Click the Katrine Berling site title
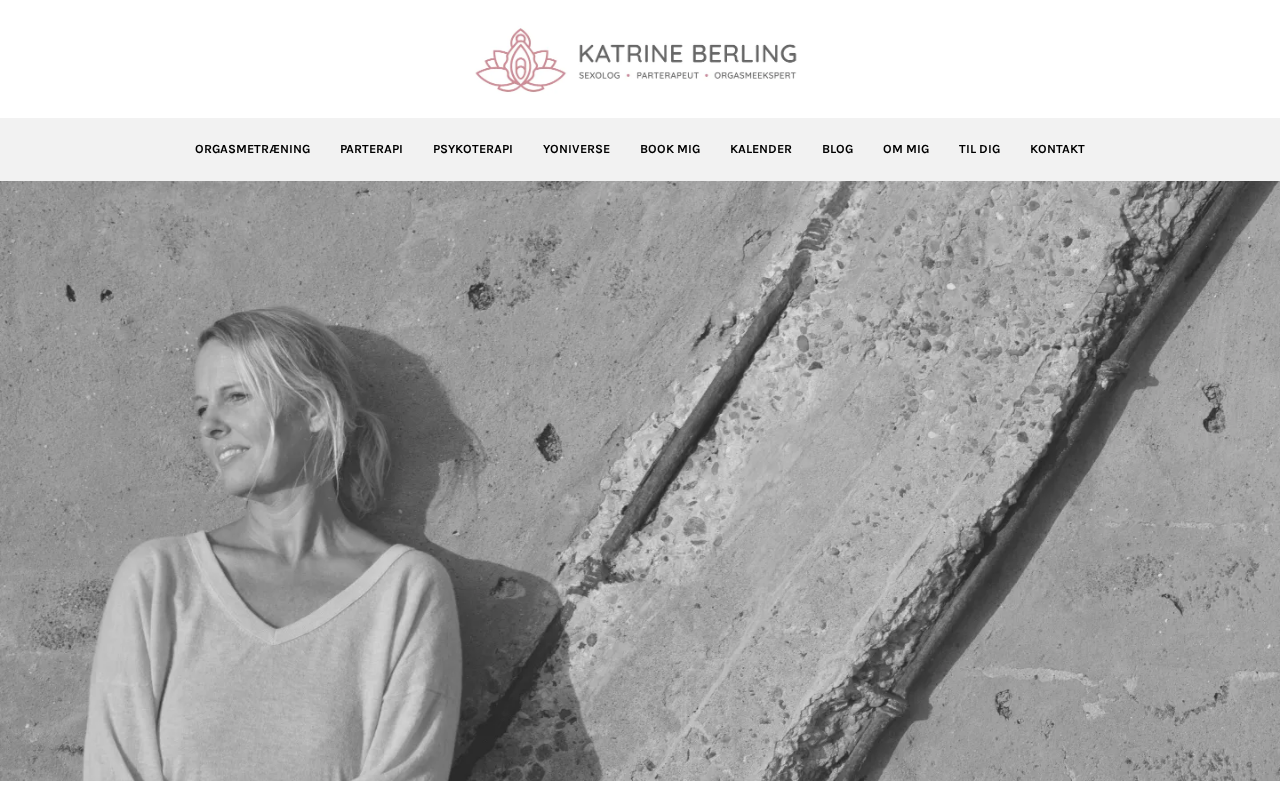This screenshot has height=800, width=1280. click(687, 53)
